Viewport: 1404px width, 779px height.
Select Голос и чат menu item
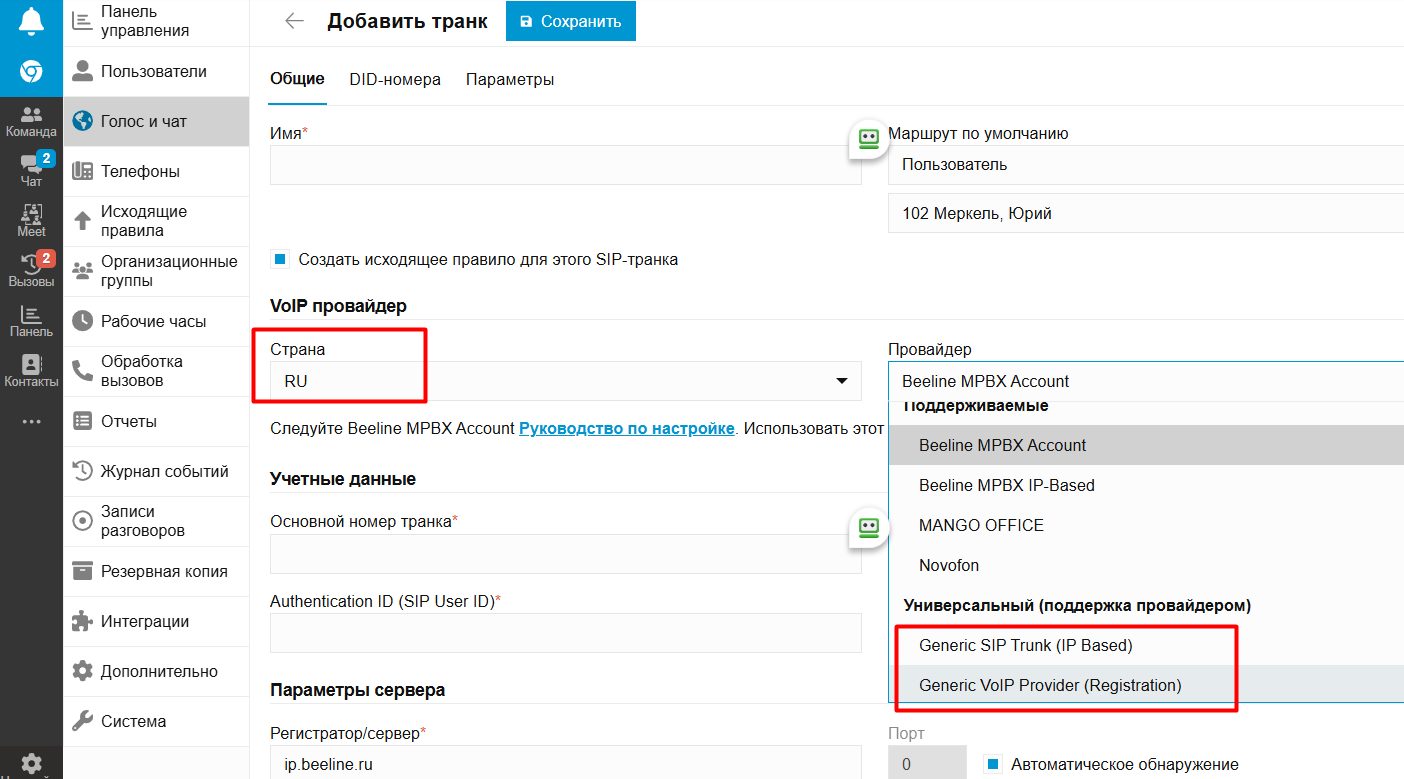[x=156, y=121]
